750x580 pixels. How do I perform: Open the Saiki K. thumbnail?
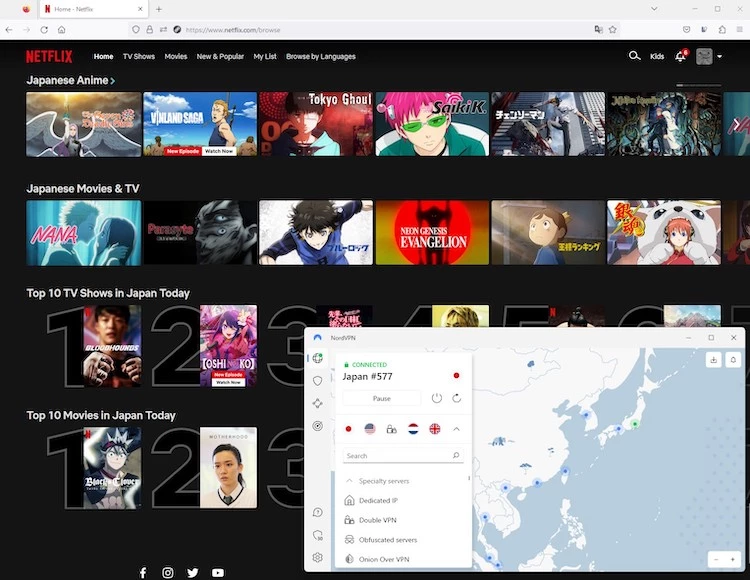click(432, 124)
